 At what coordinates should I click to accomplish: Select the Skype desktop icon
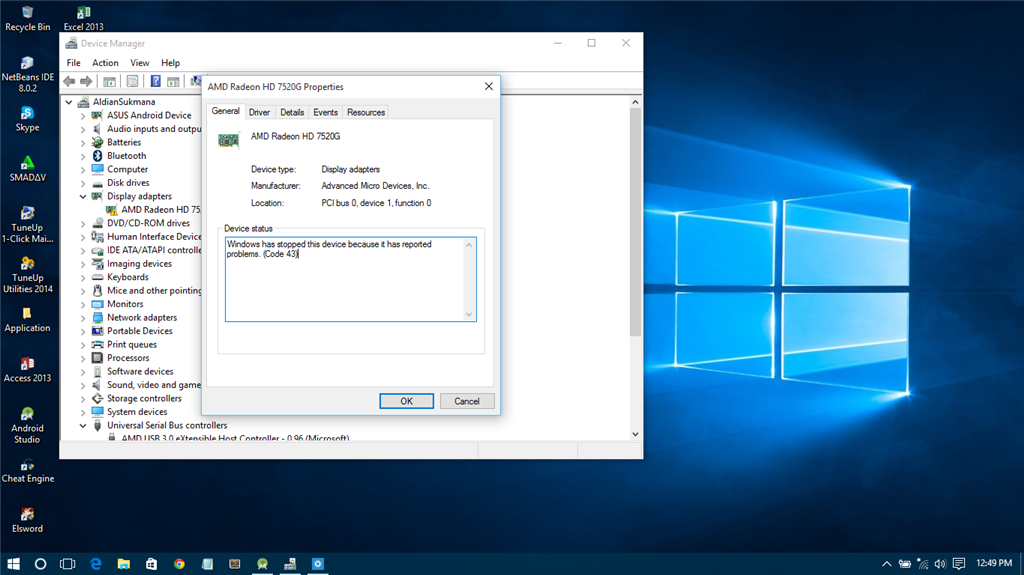click(27, 119)
